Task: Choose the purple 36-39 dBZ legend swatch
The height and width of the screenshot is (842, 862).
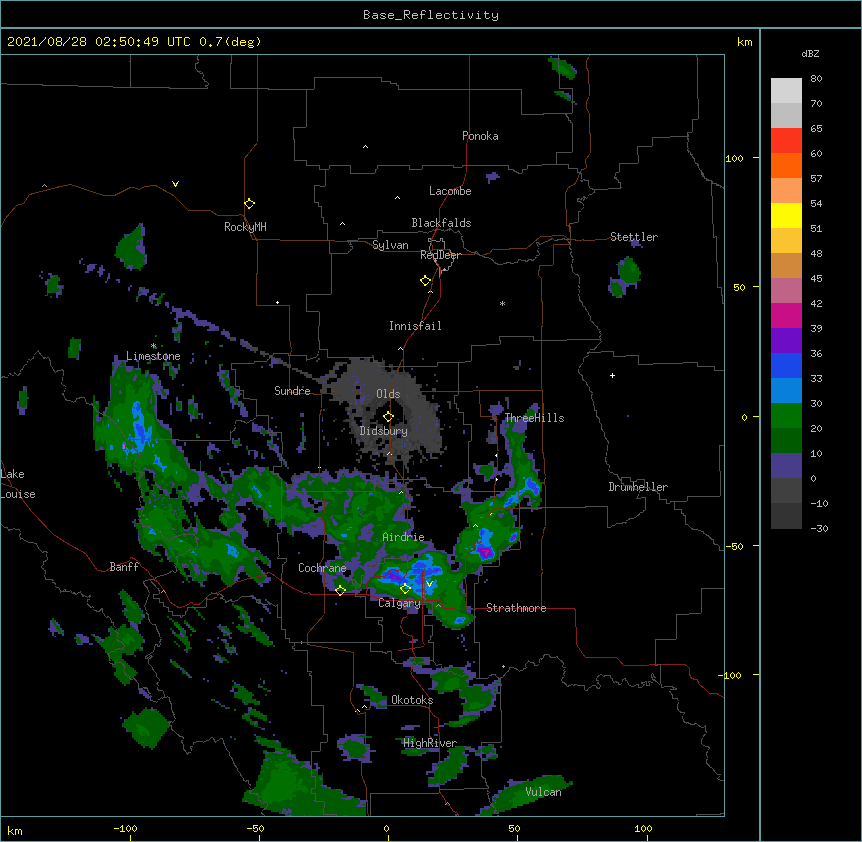Action: (x=786, y=340)
